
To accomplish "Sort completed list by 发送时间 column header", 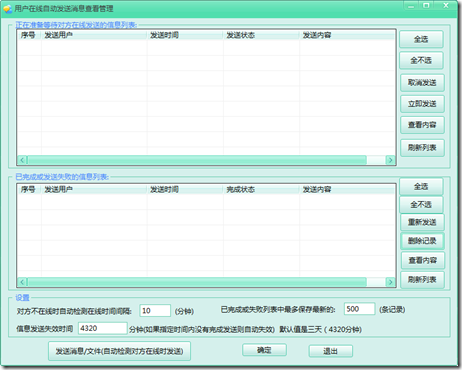I will tap(185, 189).
